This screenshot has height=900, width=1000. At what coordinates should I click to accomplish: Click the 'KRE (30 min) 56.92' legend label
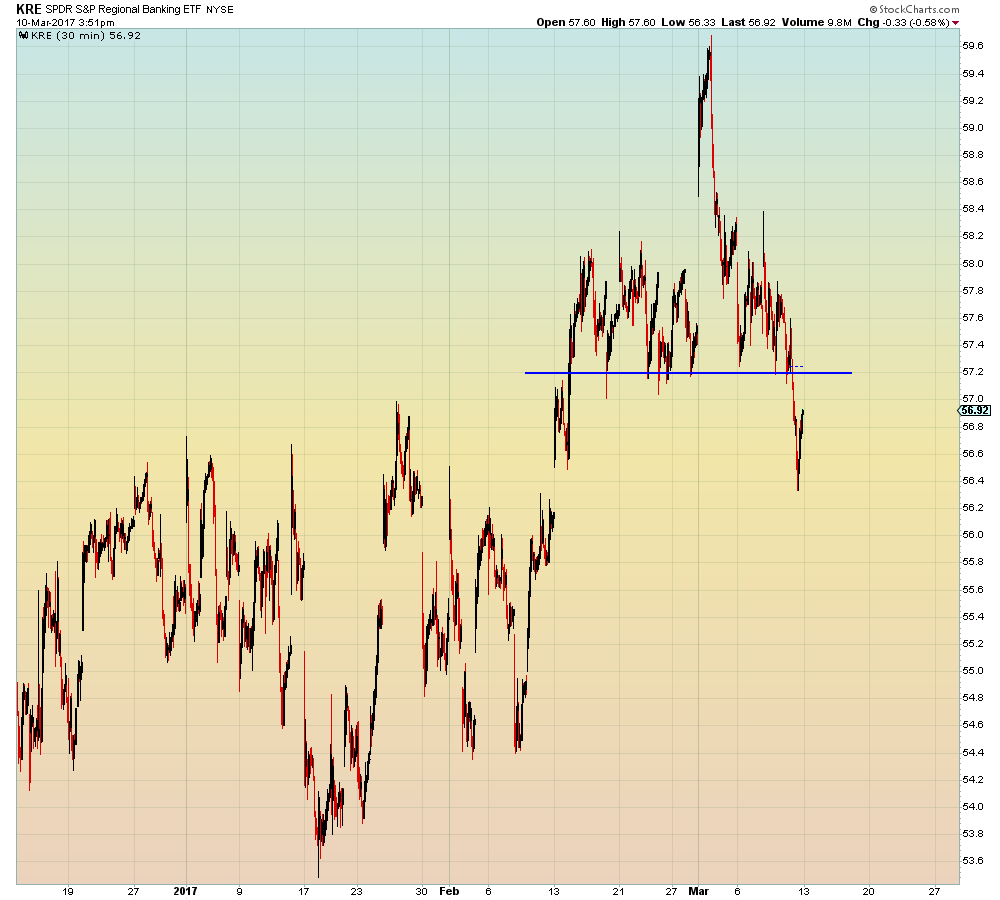click(85, 36)
